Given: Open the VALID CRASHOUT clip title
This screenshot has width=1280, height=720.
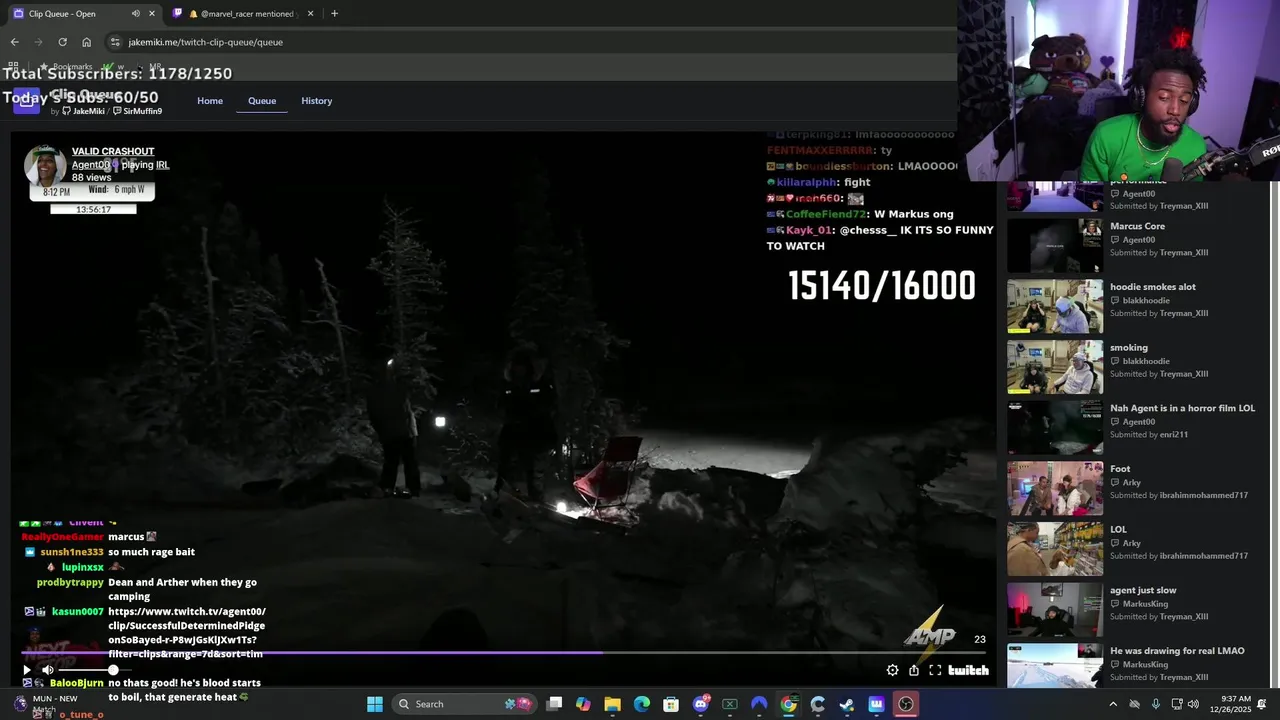Looking at the screenshot, I should 113,151.
